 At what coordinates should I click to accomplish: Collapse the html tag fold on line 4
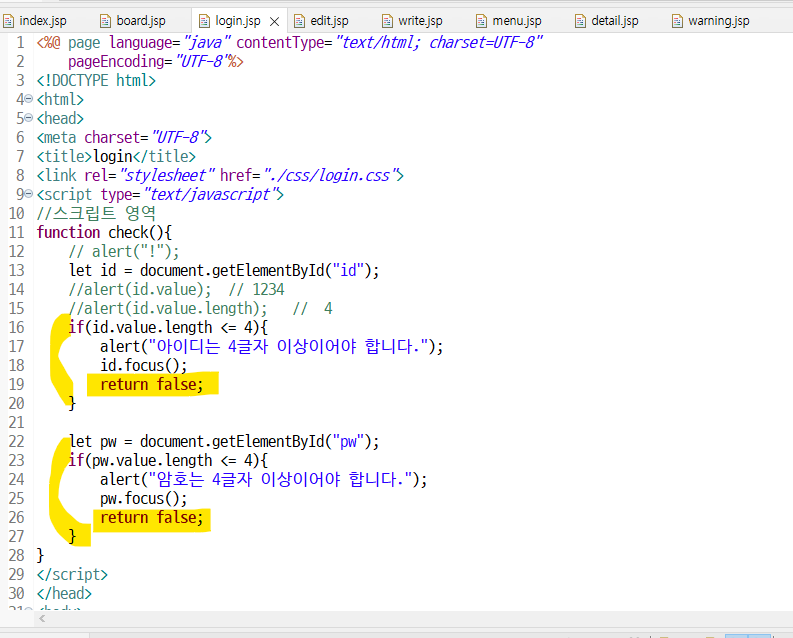pyautogui.click(x=29, y=99)
